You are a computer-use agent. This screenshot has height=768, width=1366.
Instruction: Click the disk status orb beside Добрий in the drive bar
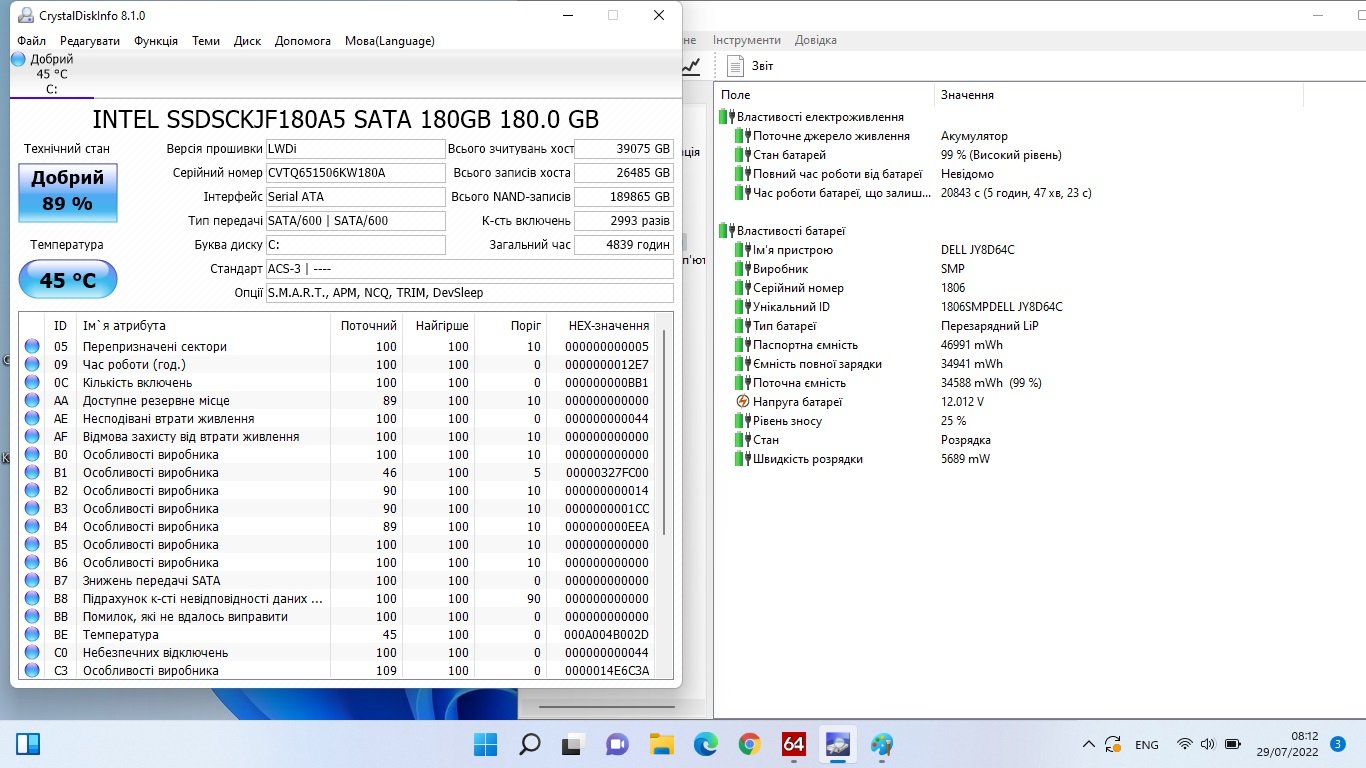click(x=18, y=59)
